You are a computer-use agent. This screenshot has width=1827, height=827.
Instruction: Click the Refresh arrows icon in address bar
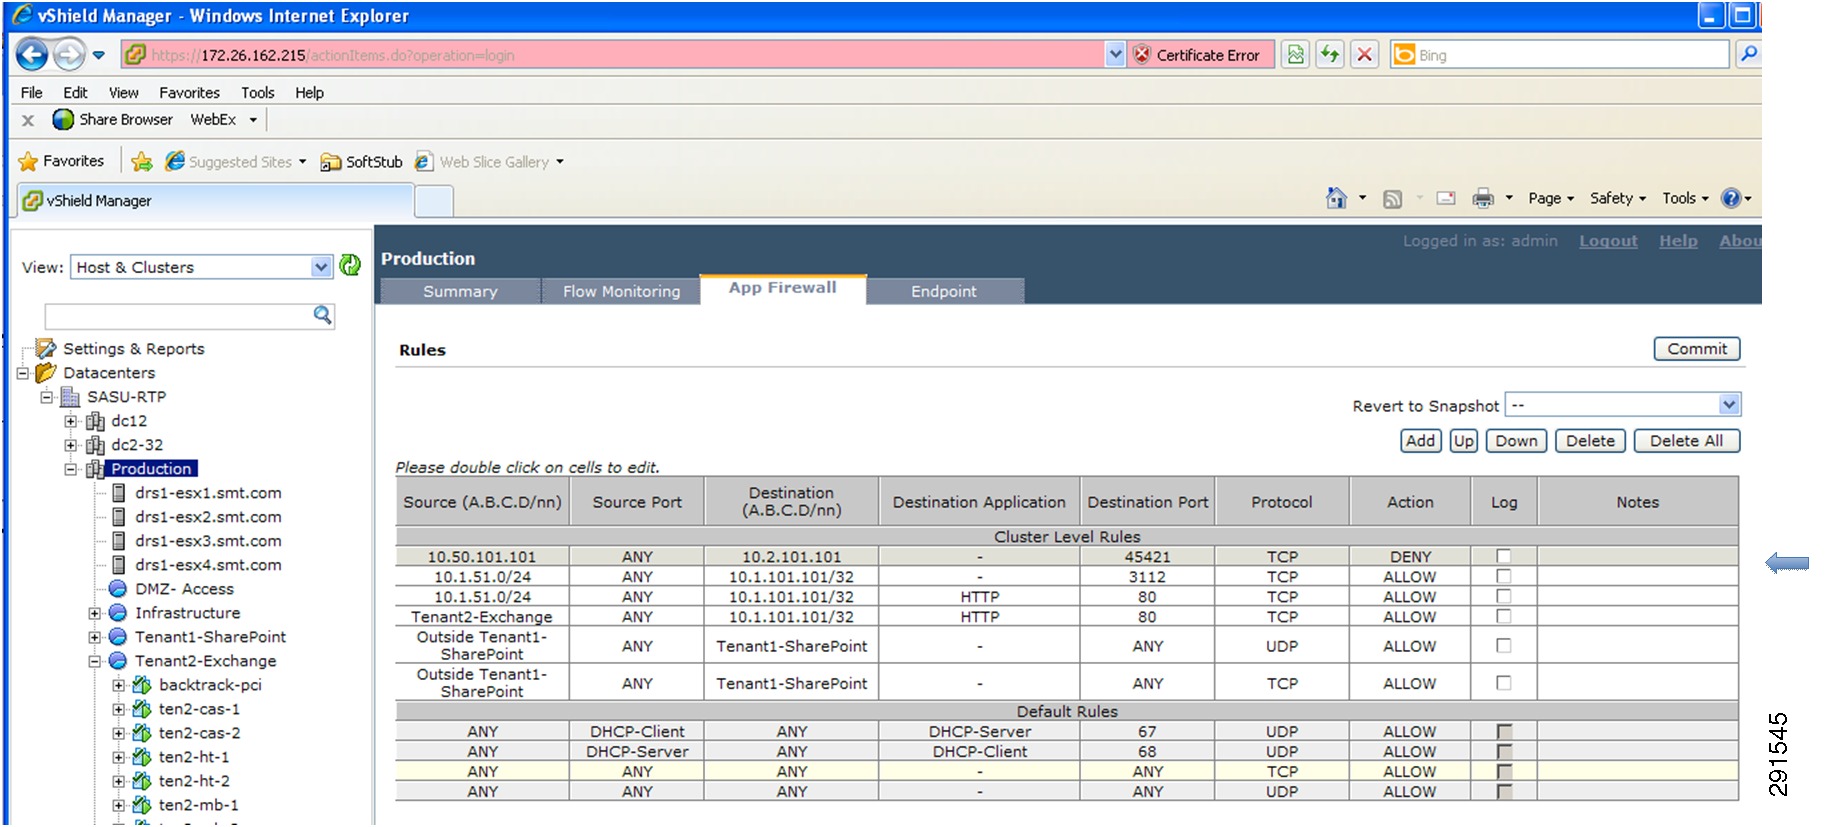(x=1330, y=55)
